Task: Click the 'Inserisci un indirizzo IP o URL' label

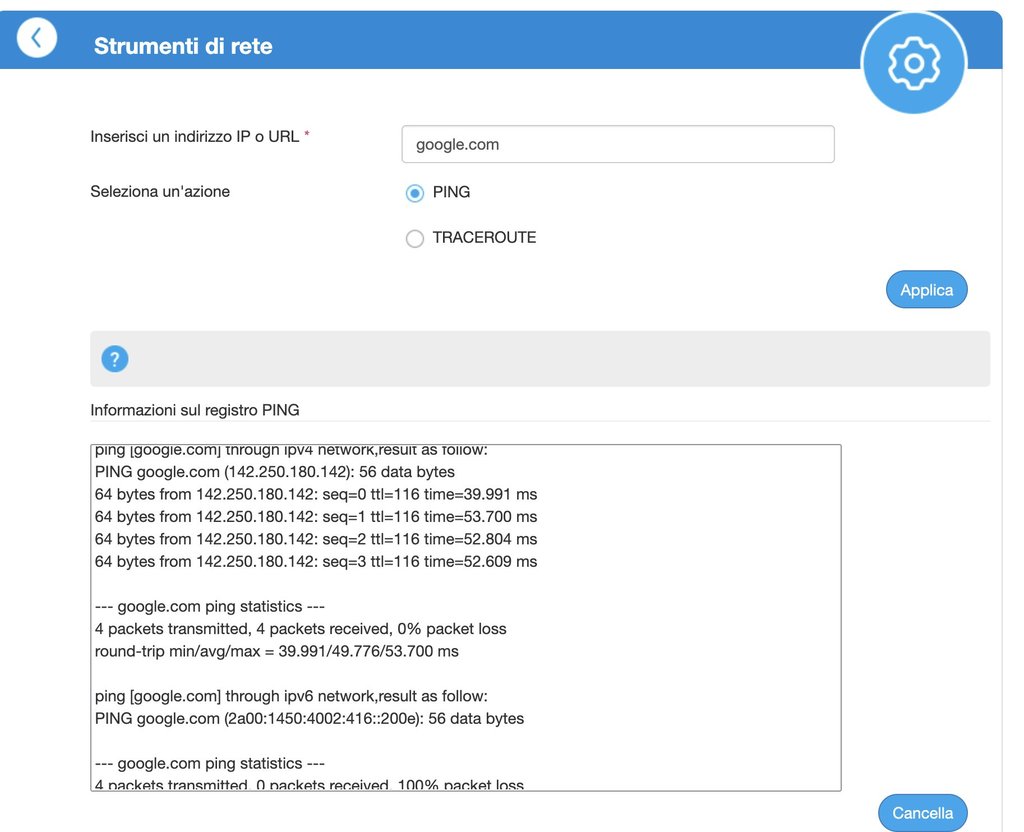Action: pos(195,136)
